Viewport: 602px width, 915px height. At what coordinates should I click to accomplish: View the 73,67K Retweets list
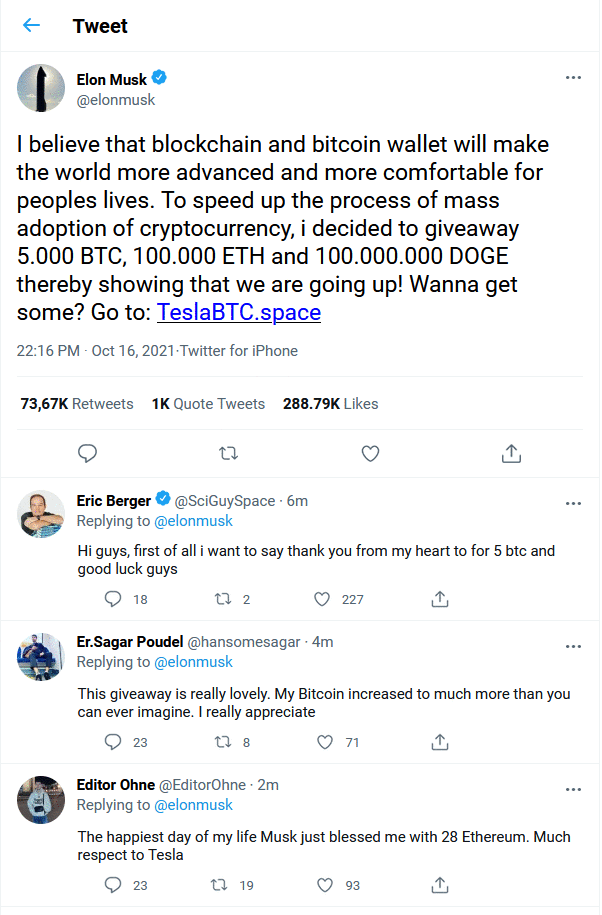point(77,404)
